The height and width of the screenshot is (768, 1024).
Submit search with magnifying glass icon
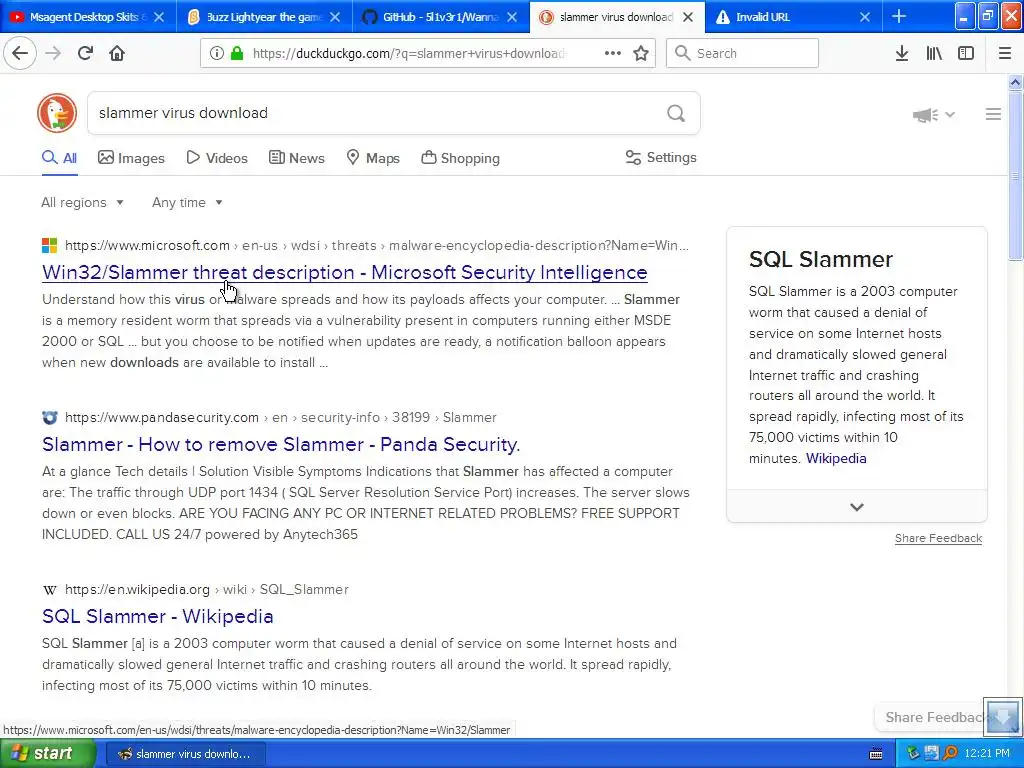(x=676, y=113)
